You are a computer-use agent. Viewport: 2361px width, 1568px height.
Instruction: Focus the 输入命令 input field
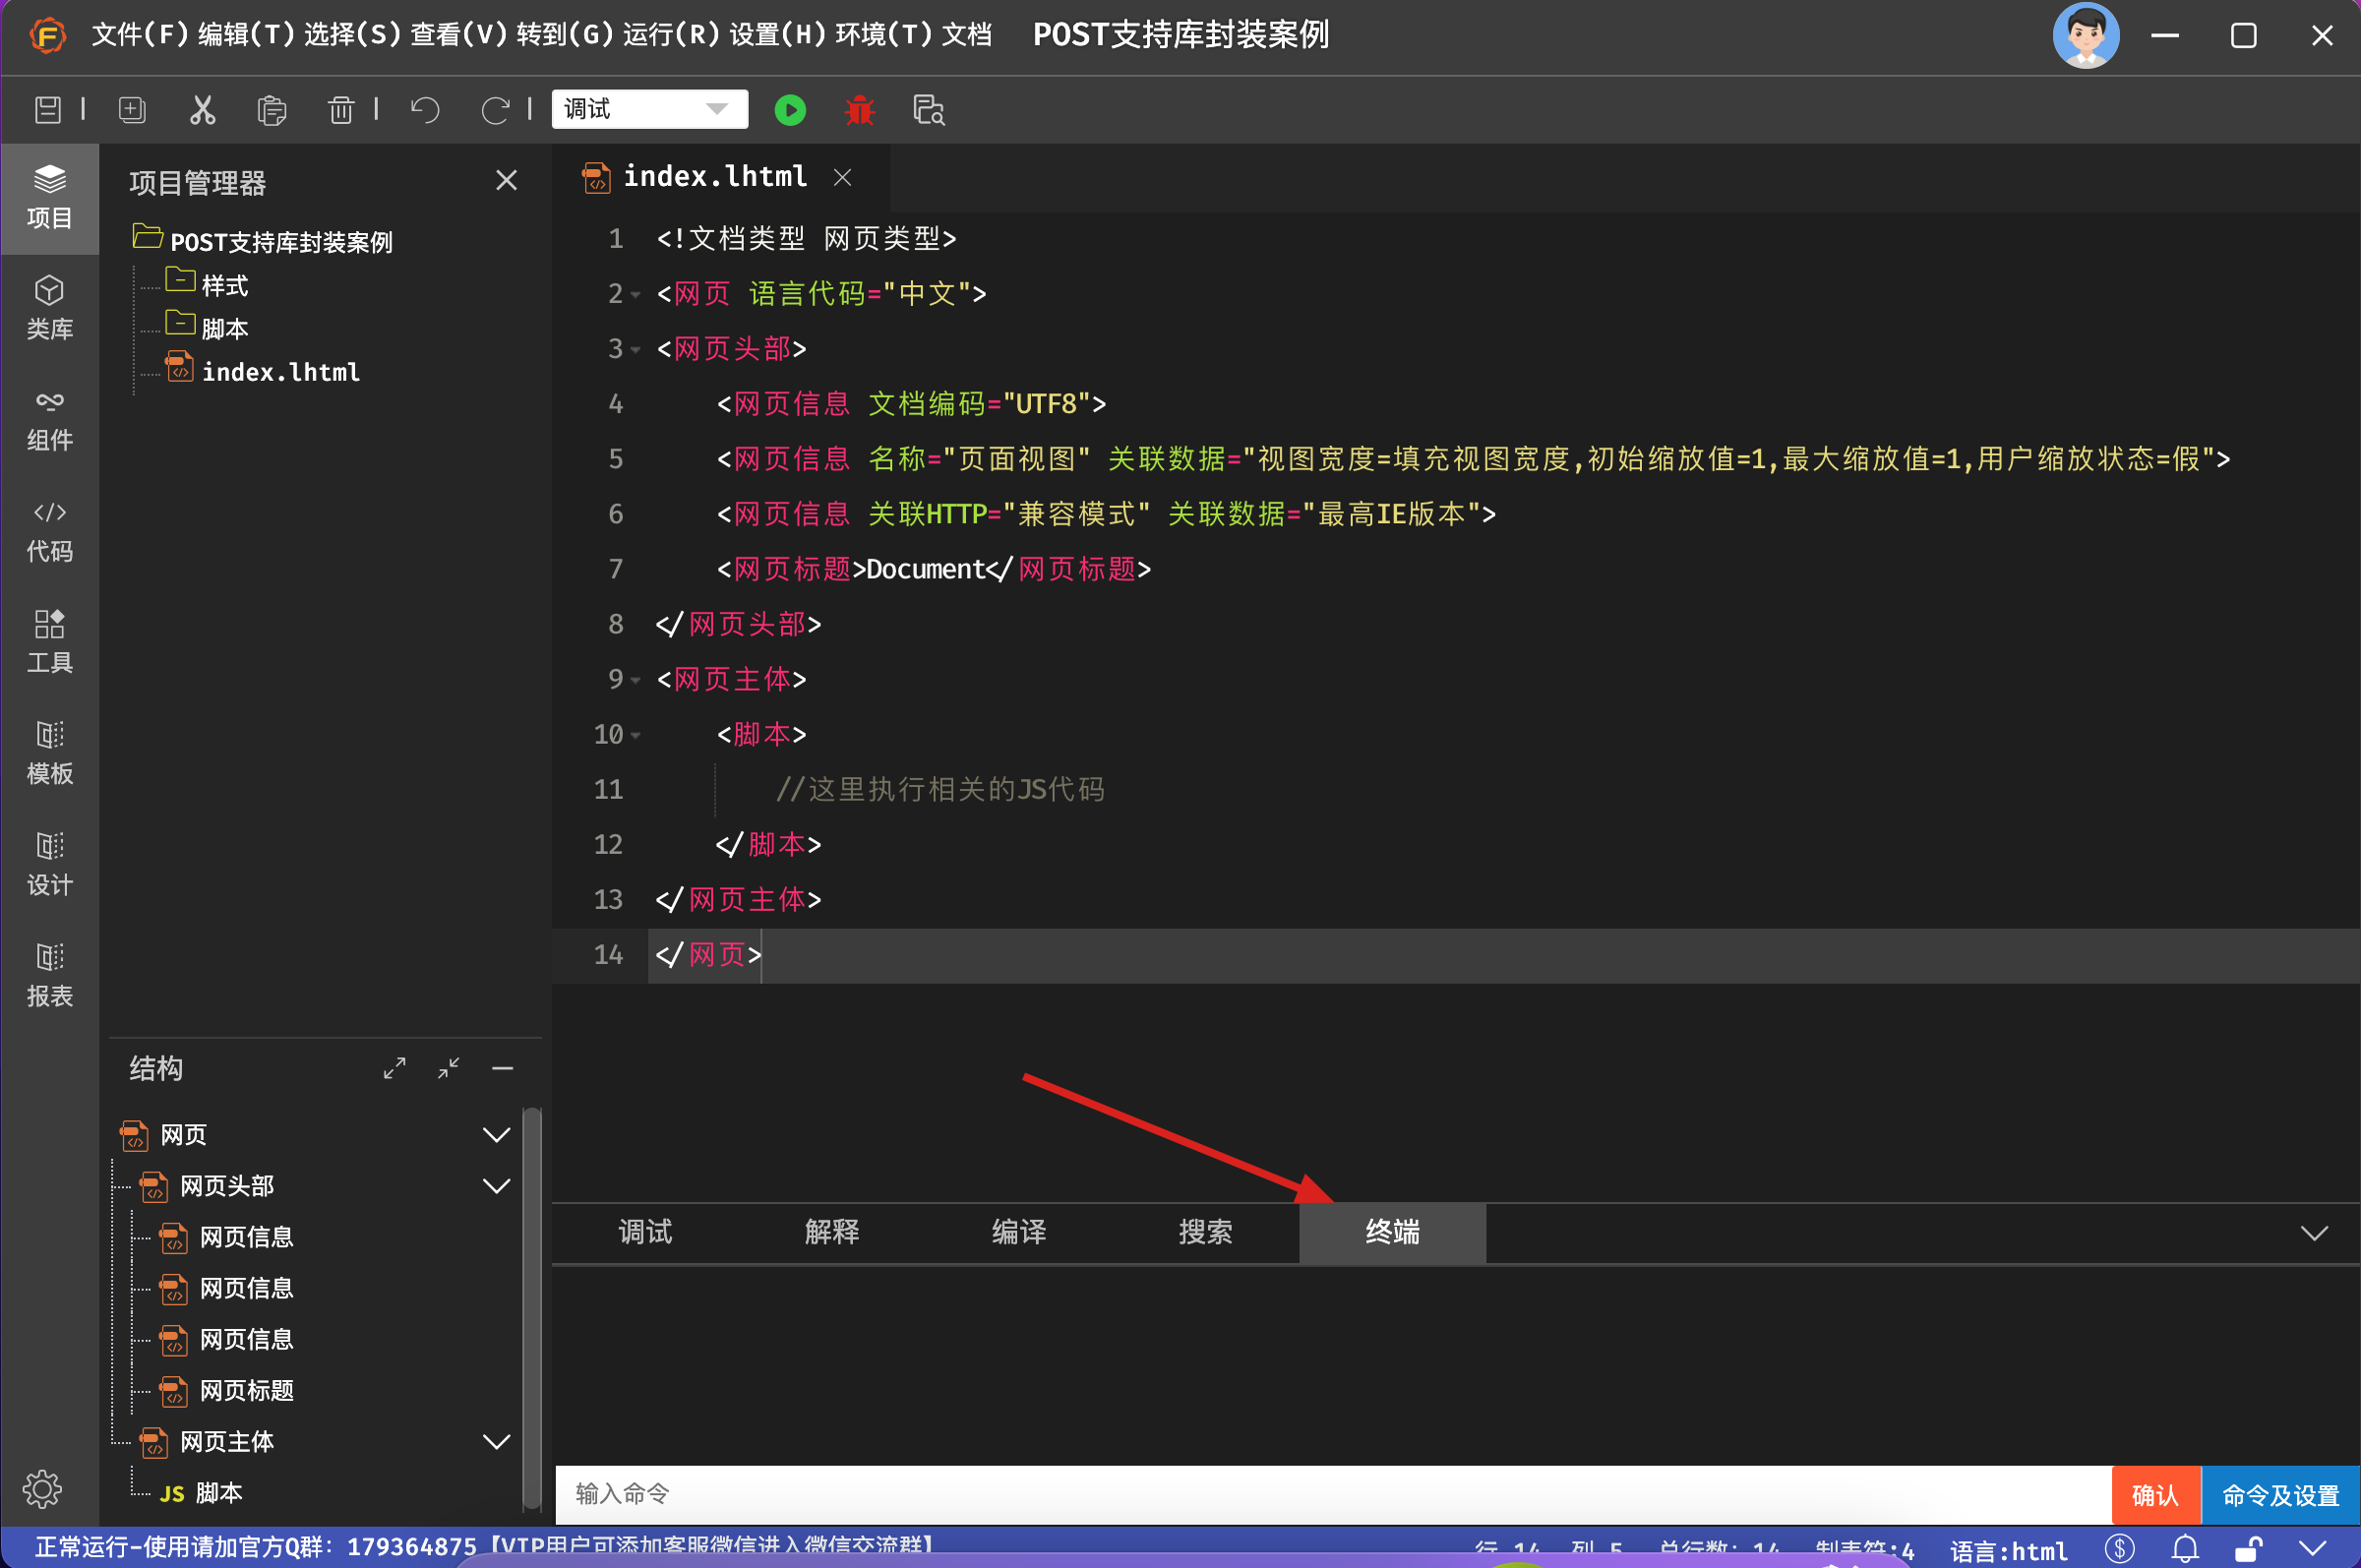click(x=1333, y=1495)
